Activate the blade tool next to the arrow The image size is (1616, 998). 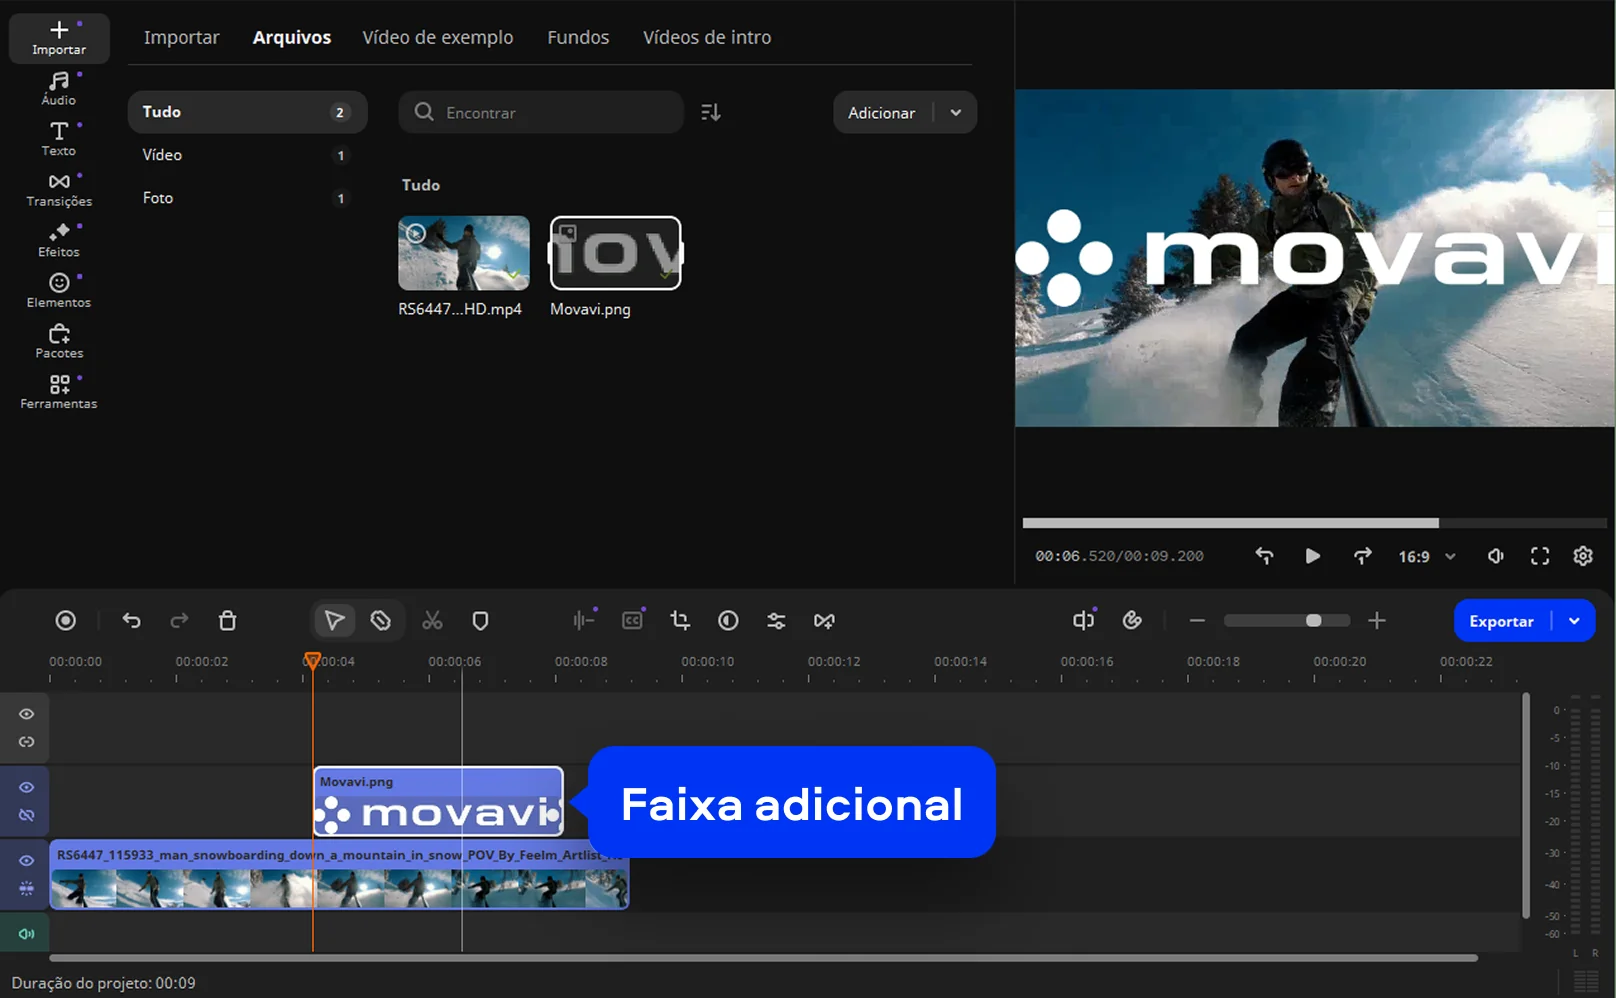pyautogui.click(x=381, y=621)
